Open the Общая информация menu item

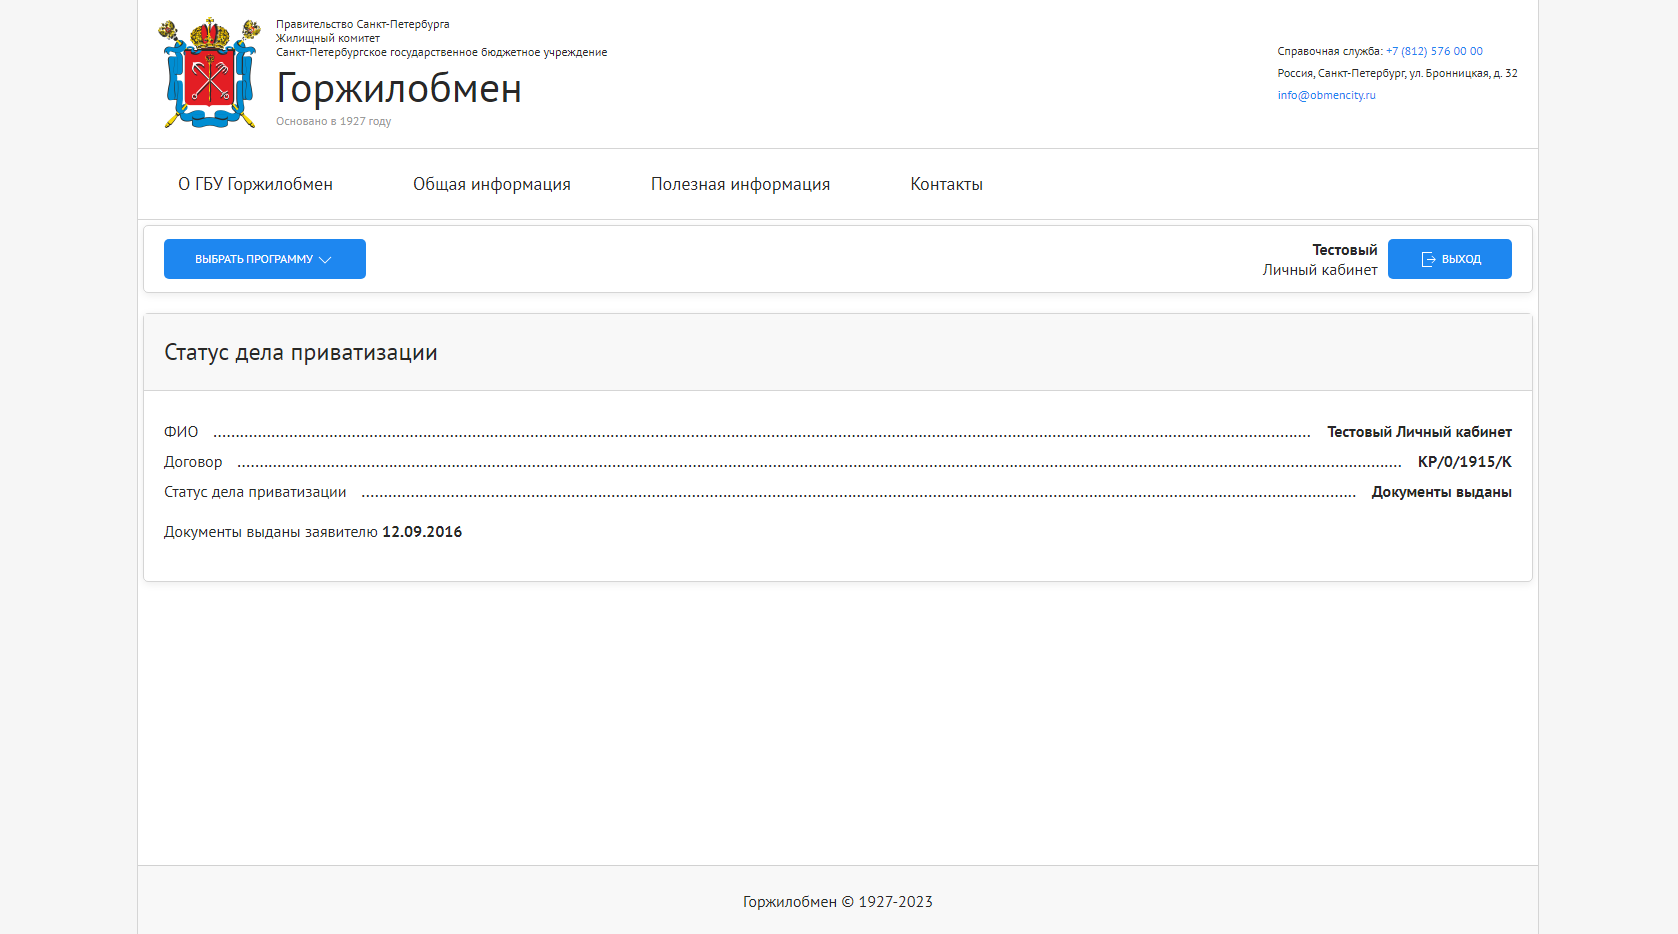point(491,184)
